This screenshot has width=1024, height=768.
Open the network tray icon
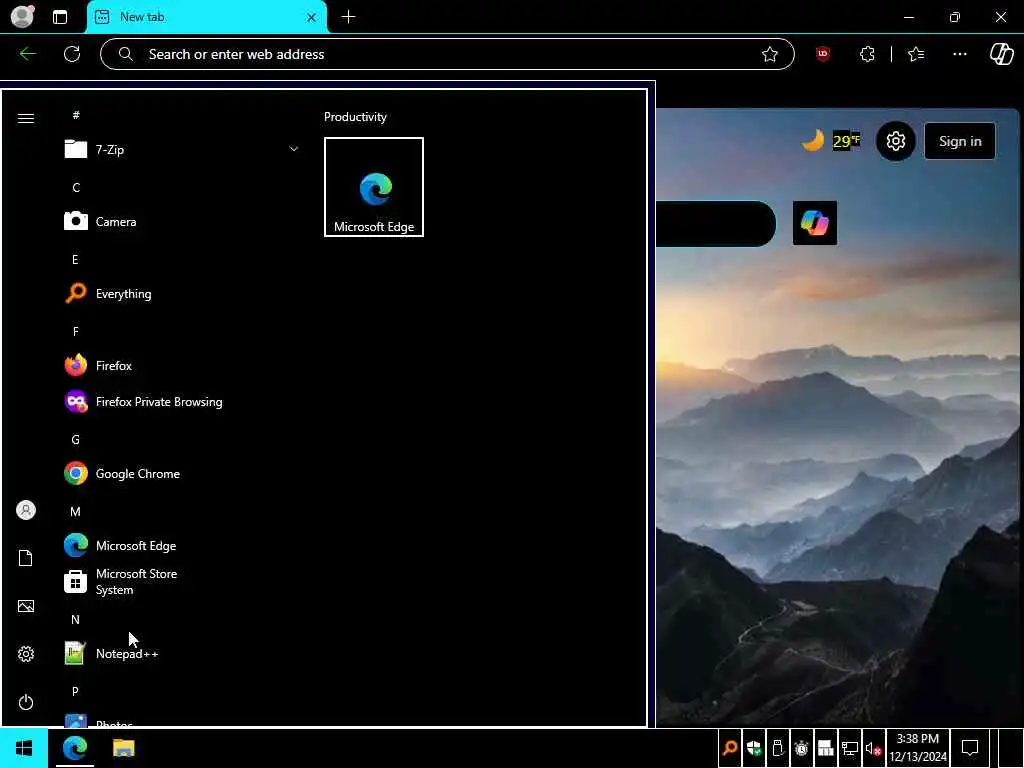coord(850,748)
